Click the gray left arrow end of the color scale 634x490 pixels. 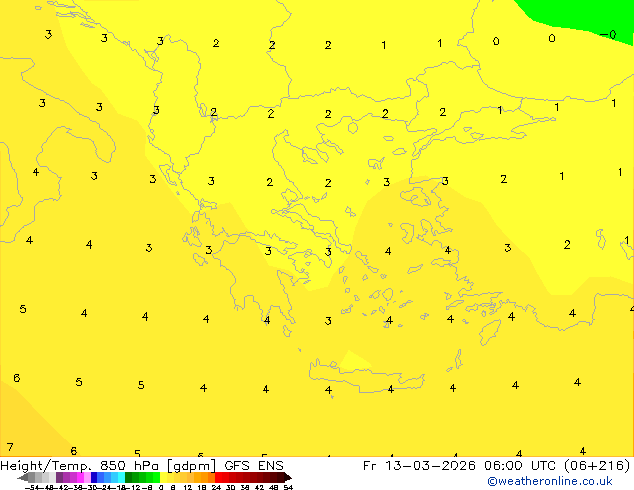[23, 477]
